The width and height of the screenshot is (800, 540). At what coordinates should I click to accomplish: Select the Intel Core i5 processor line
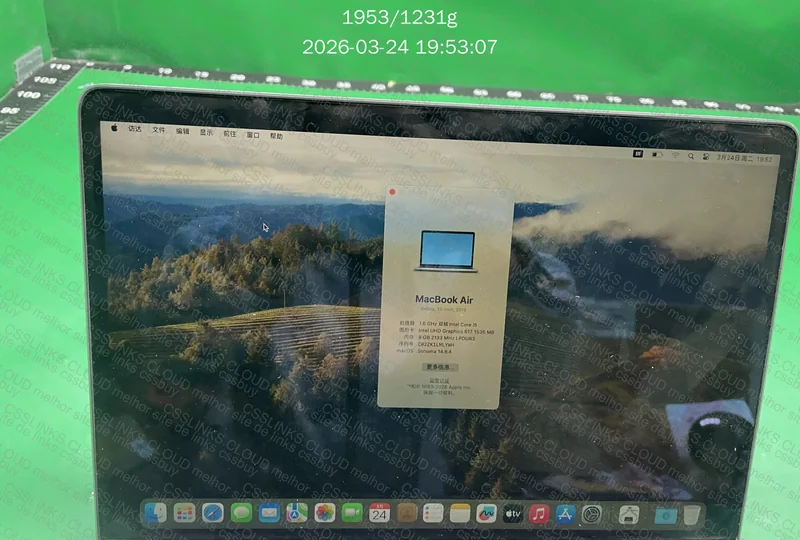(448, 324)
